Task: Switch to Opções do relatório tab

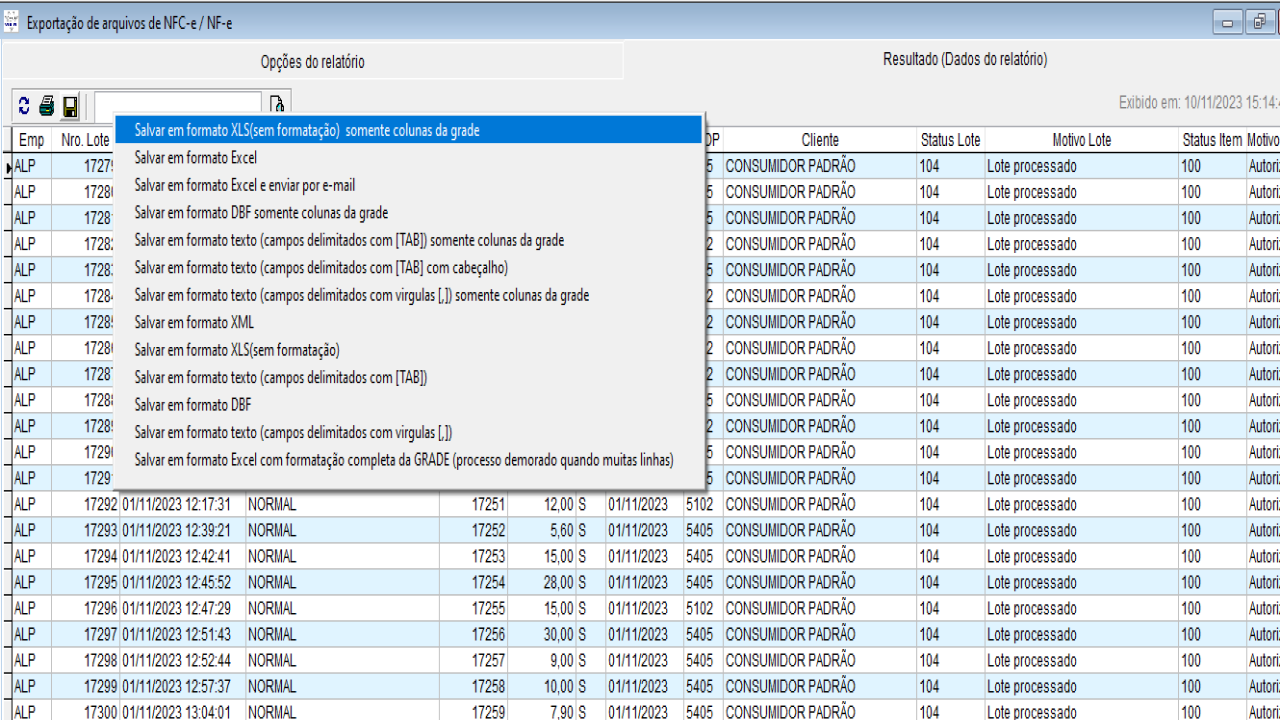Action: coord(312,62)
